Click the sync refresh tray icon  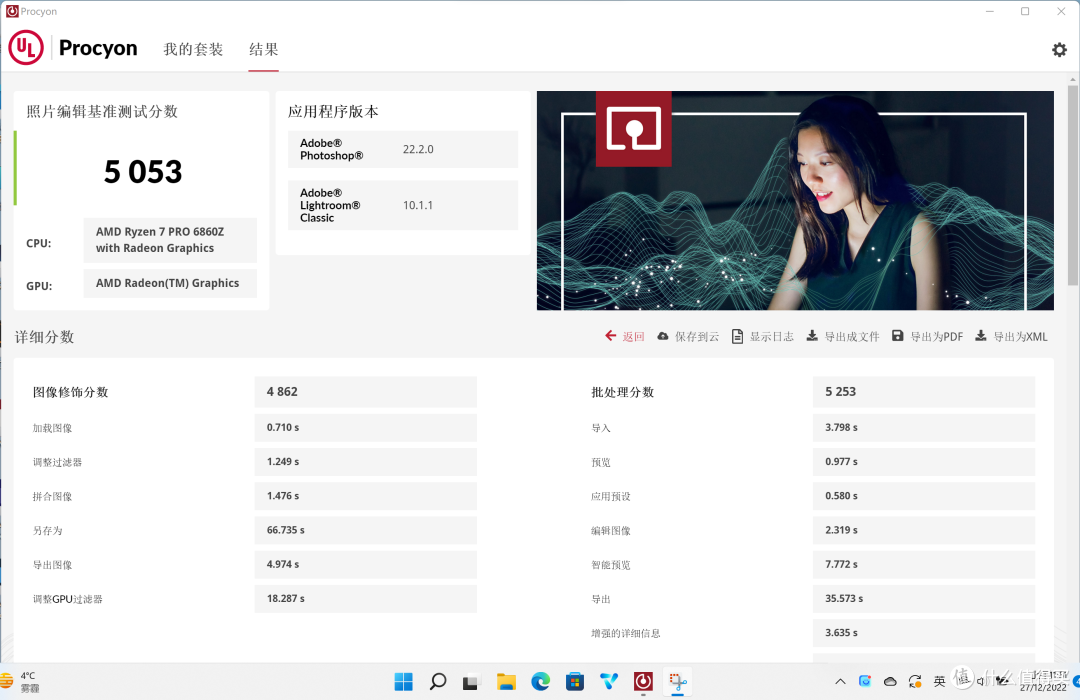pyautogui.click(x=915, y=681)
